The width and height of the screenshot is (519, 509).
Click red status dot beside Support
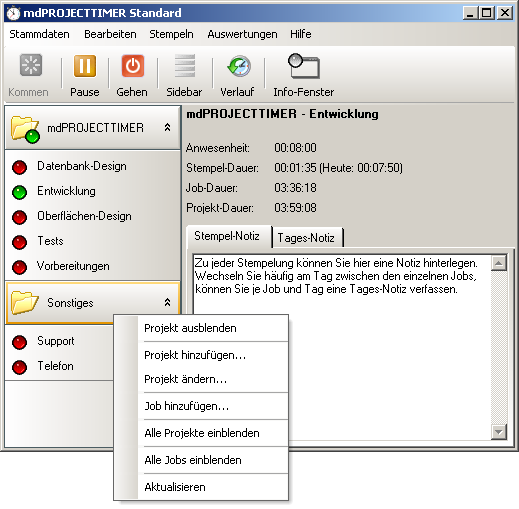(x=19, y=342)
